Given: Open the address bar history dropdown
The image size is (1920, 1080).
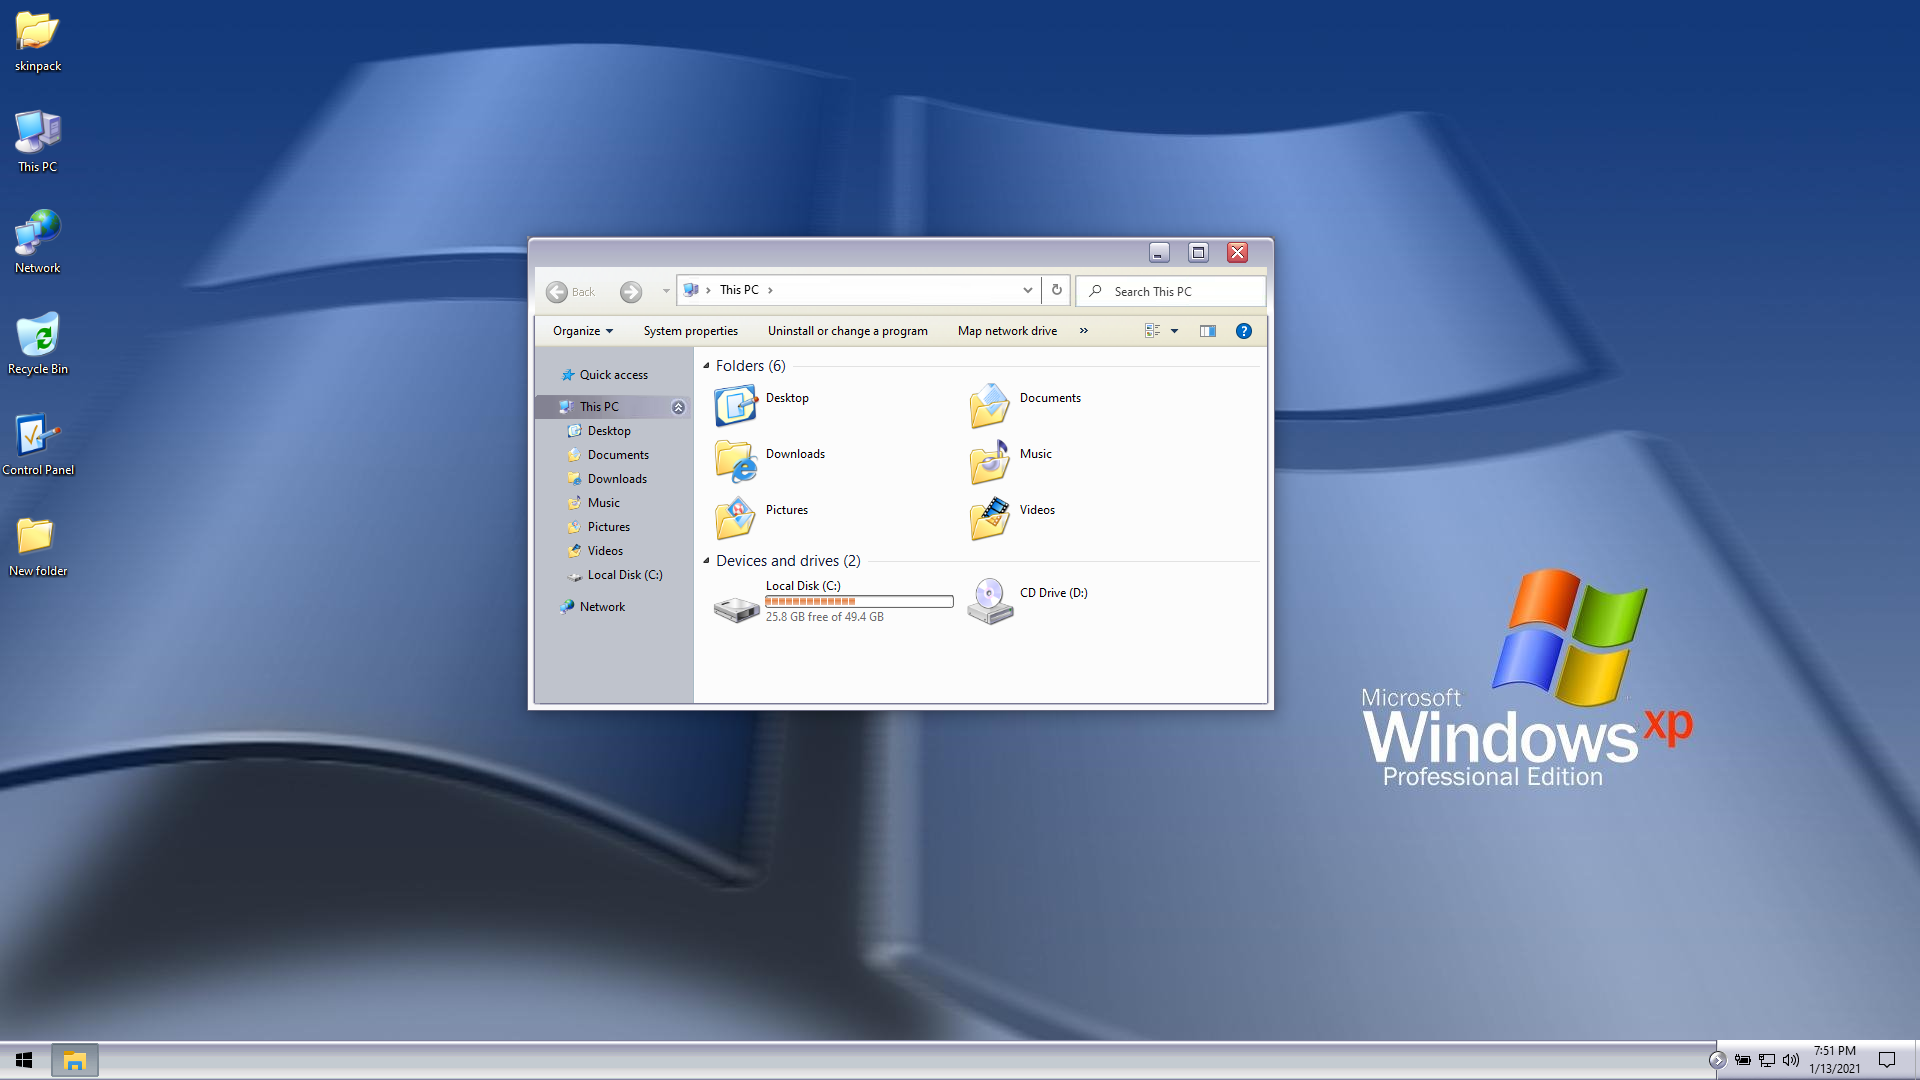Looking at the screenshot, I should click(1027, 290).
